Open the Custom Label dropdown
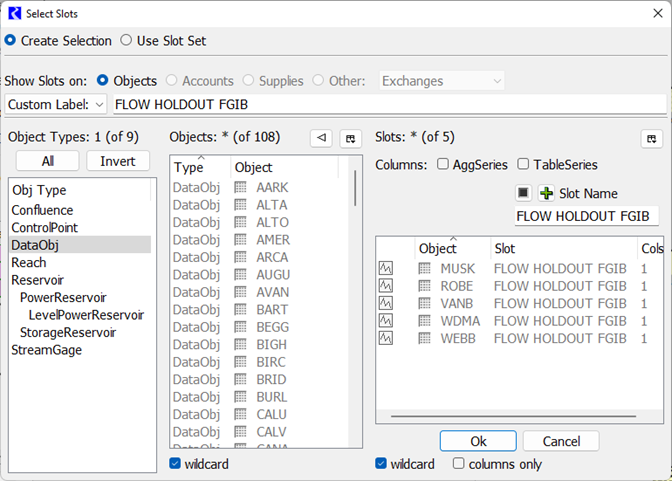This screenshot has width=672, height=481. pyautogui.click(x=56, y=104)
